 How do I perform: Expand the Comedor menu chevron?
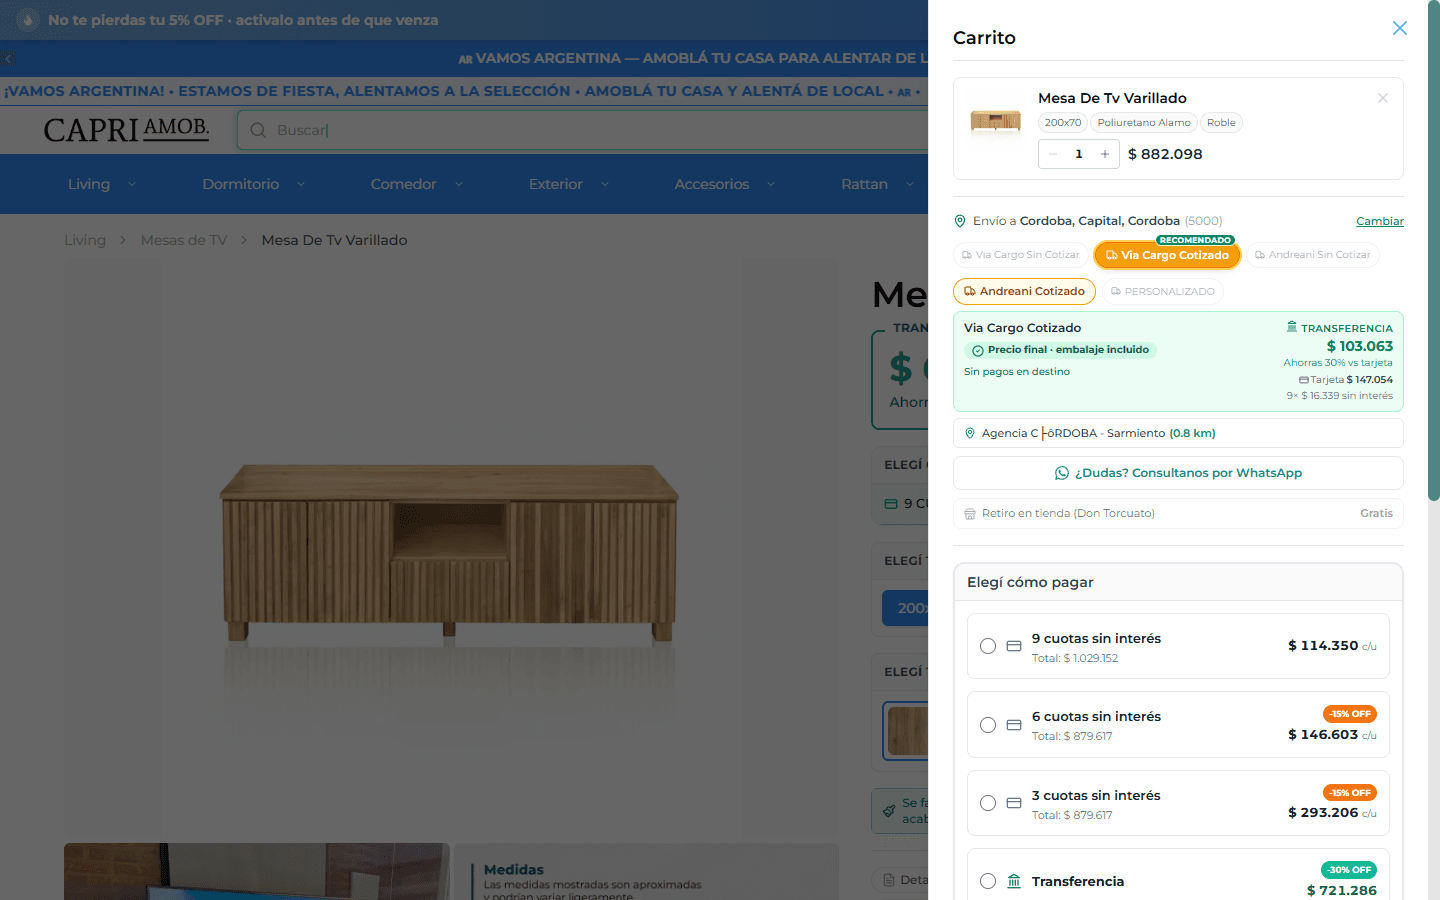[x=459, y=184]
